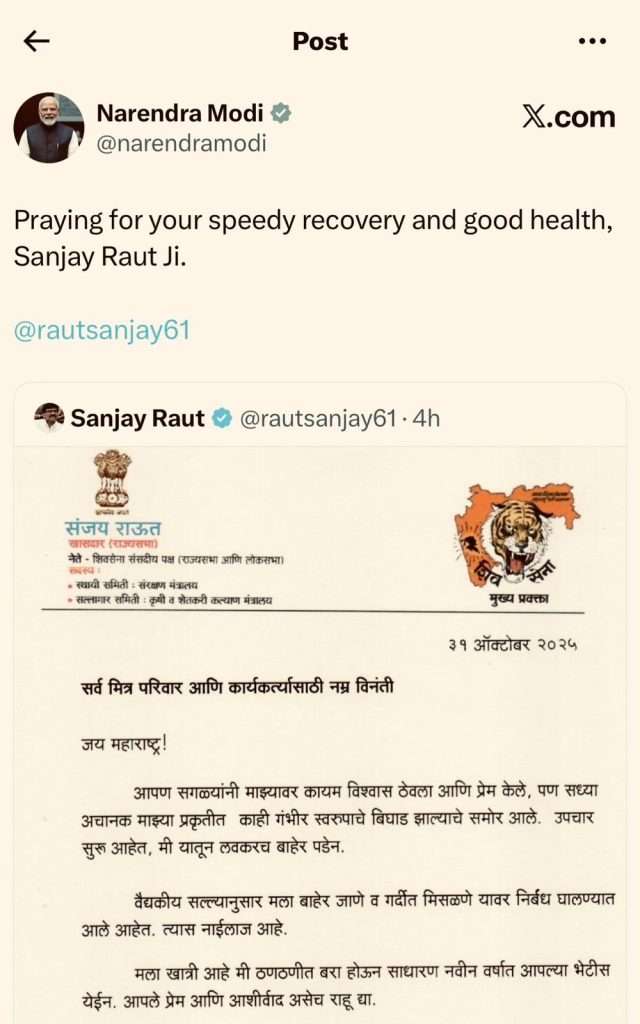Viewport: 640px width, 1024px height.
Task: Open the Narendra Modi display name
Action: coord(180,113)
